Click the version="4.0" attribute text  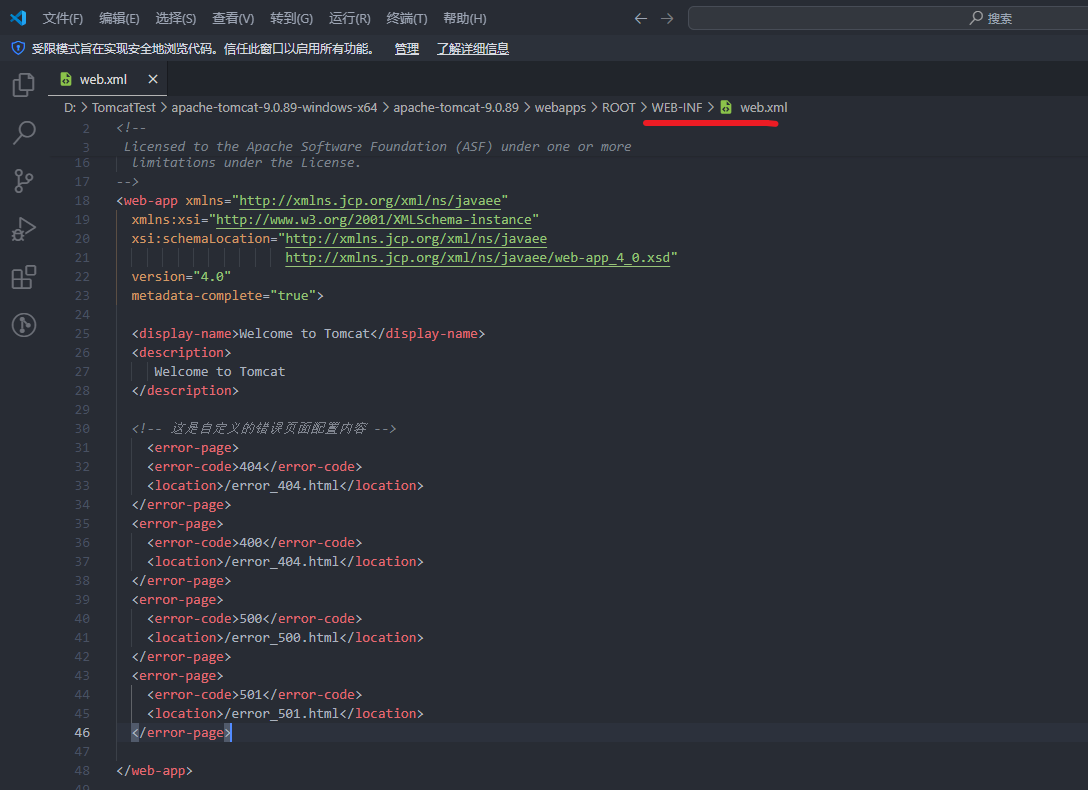(181, 277)
